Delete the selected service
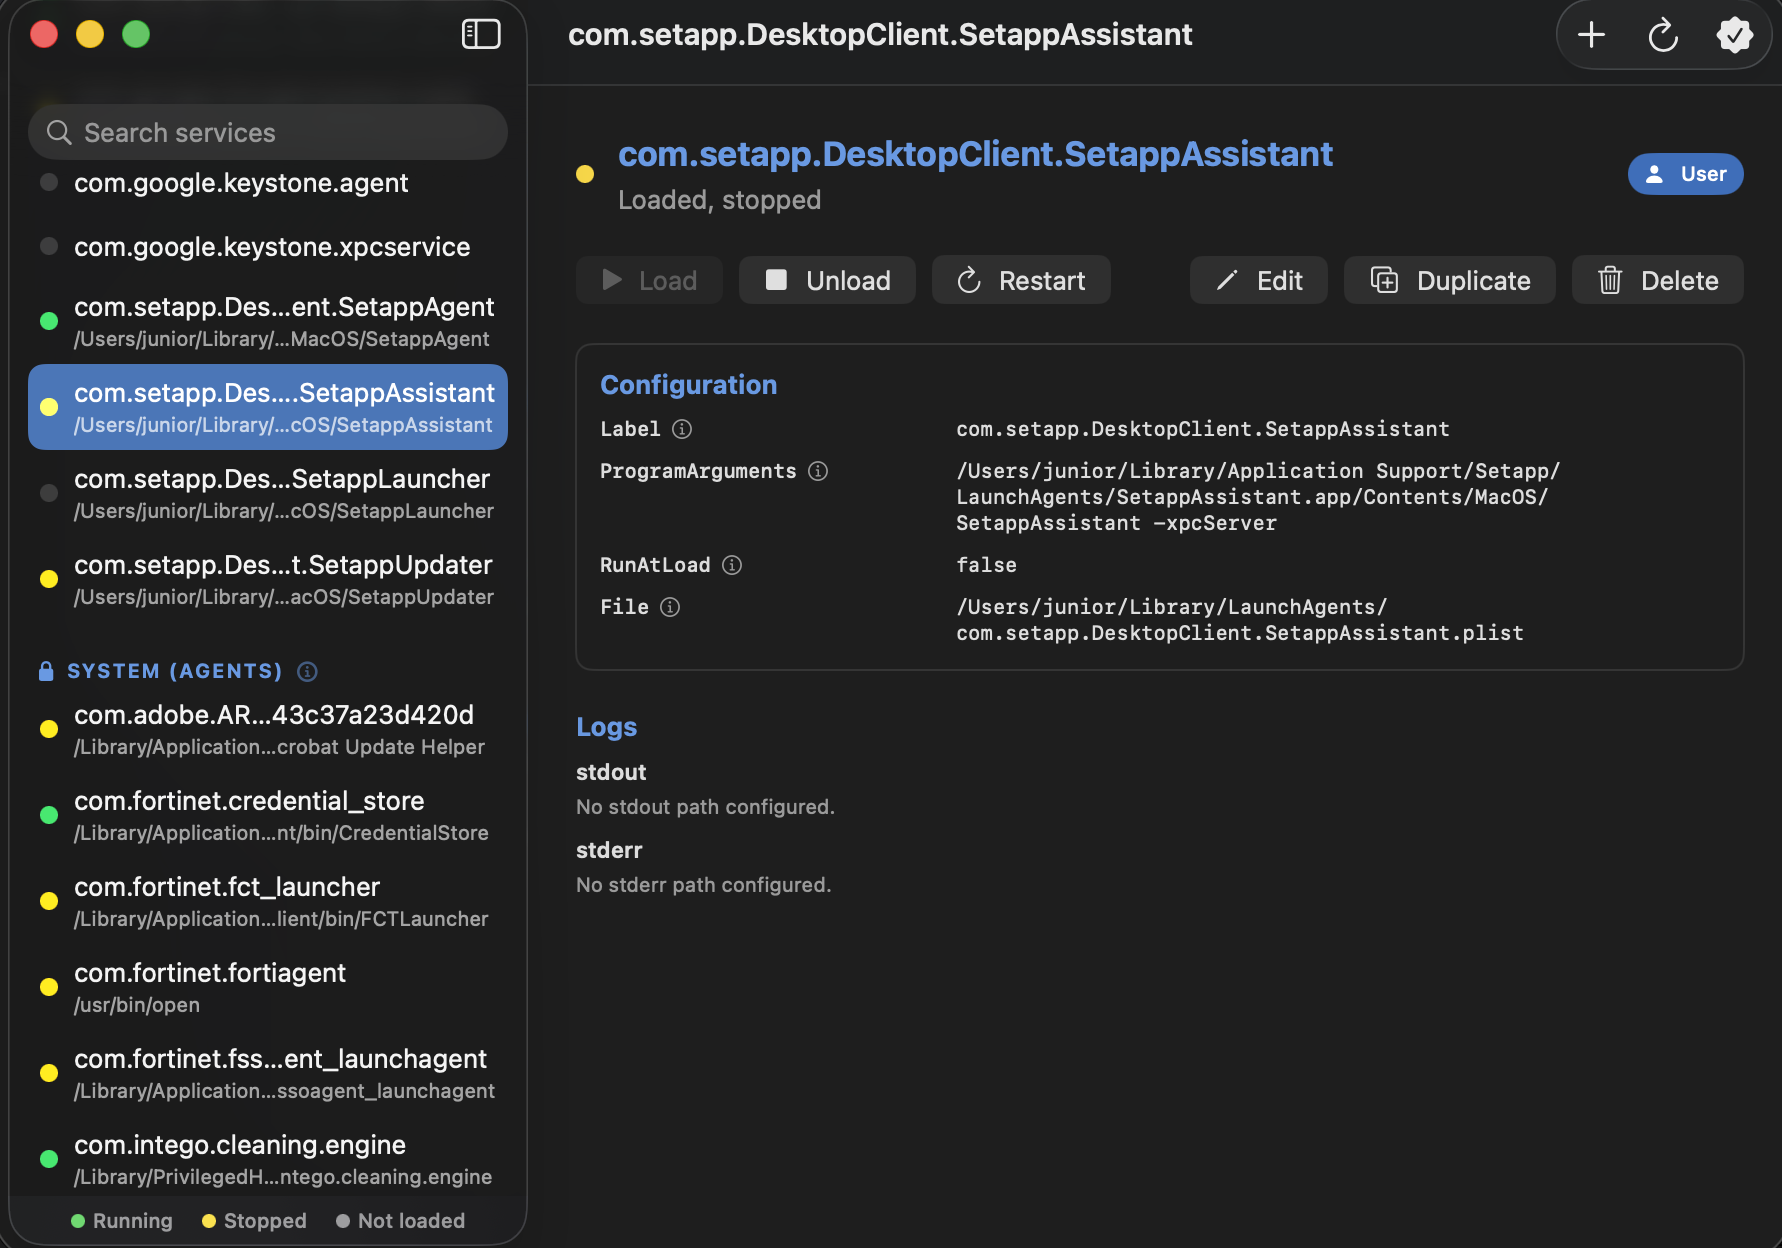This screenshot has width=1782, height=1248. [x=1658, y=280]
